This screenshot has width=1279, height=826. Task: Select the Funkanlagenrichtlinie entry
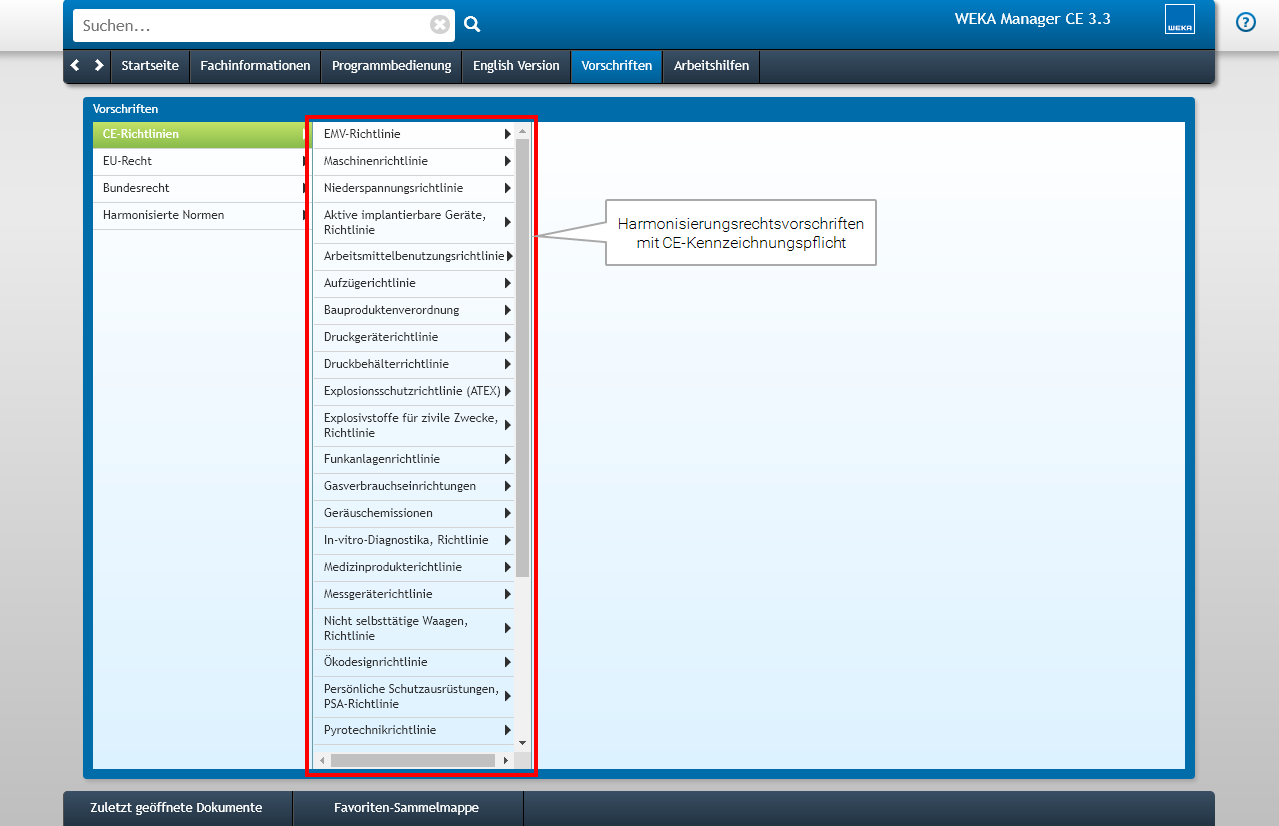414,459
